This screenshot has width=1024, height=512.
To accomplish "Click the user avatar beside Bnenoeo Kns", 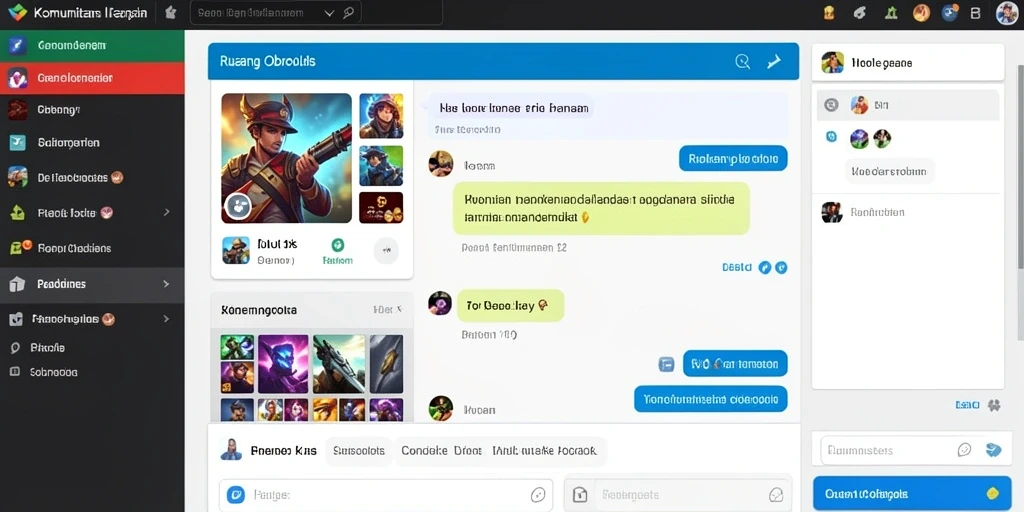I will coord(231,450).
